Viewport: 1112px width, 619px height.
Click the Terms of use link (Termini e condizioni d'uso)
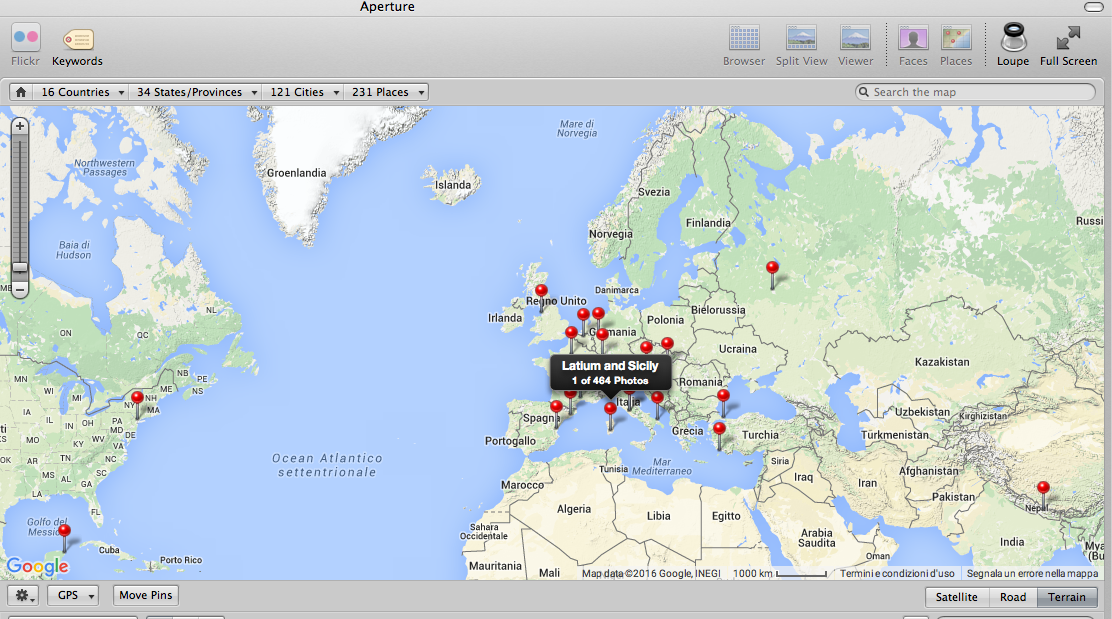point(897,573)
